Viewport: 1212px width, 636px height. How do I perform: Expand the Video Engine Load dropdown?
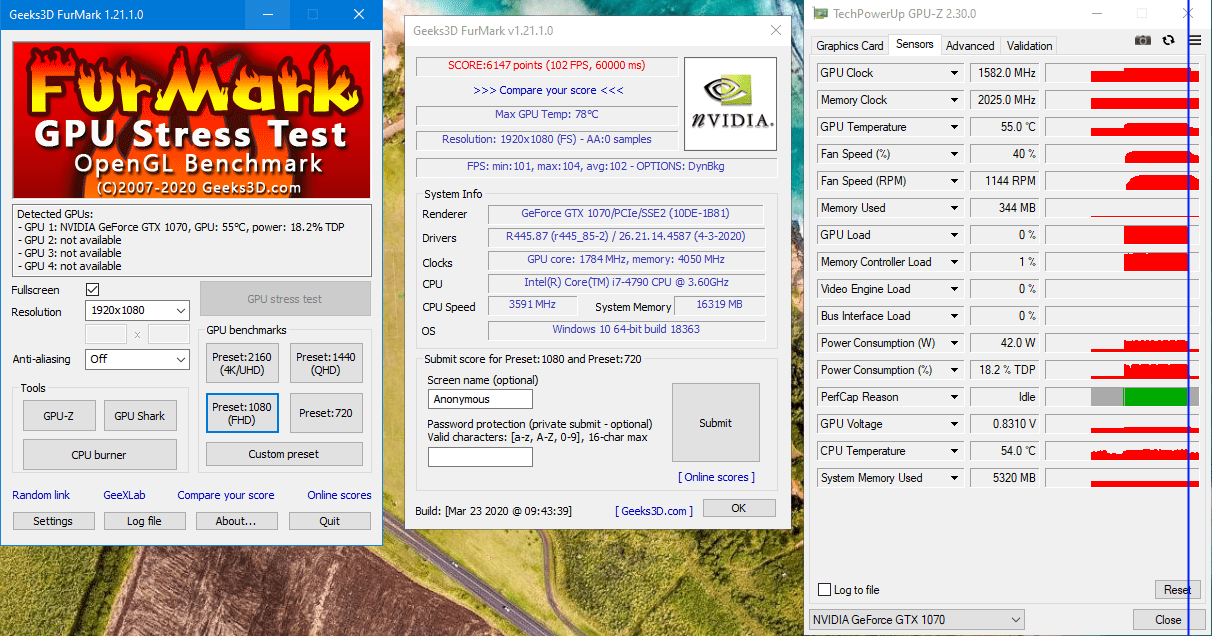coord(954,289)
